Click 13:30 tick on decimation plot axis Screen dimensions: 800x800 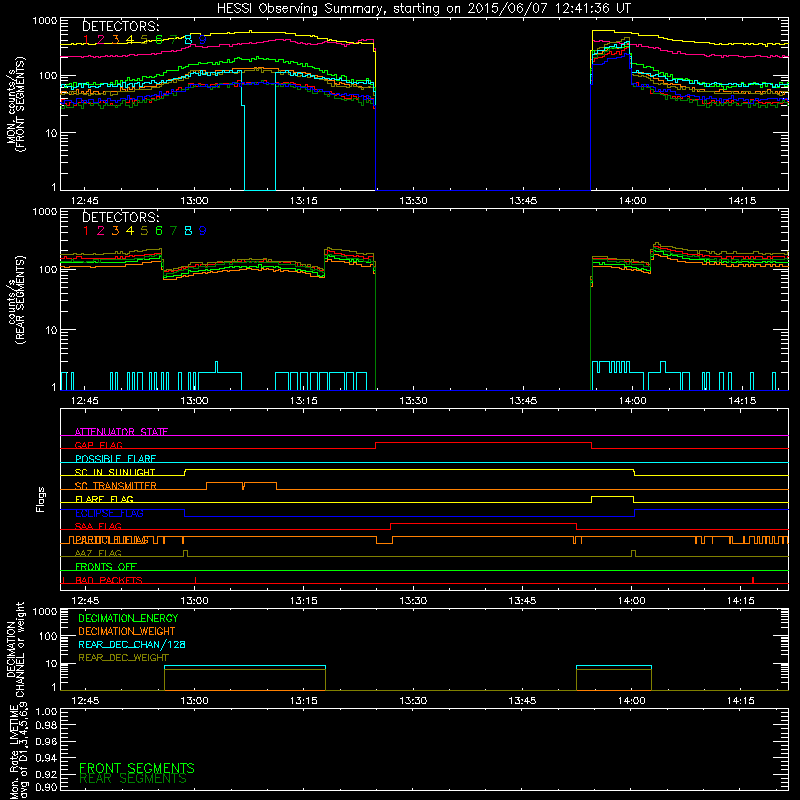point(413,701)
